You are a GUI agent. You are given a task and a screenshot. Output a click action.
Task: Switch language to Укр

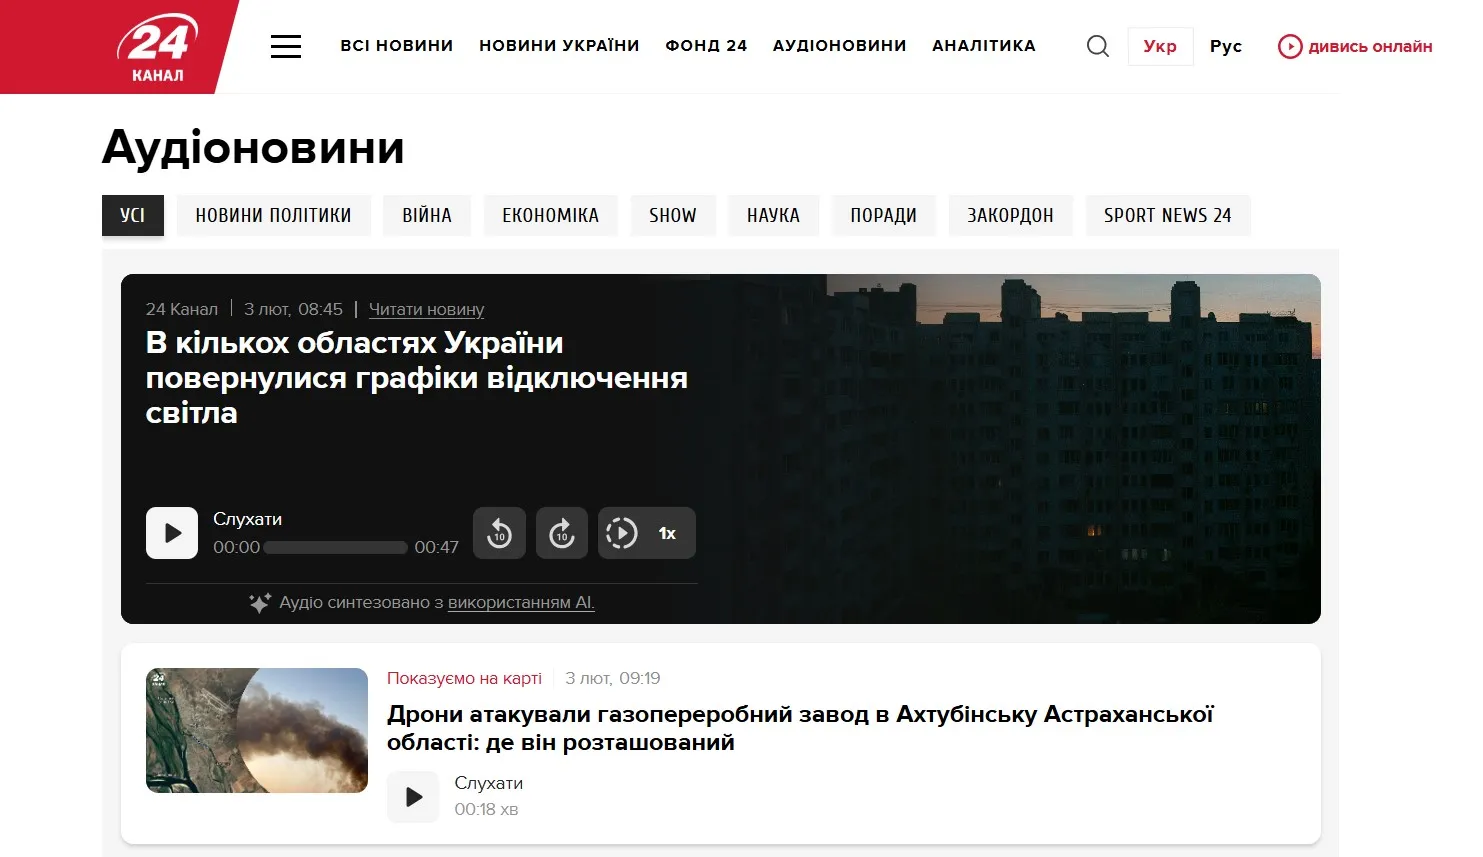[x=1160, y=46]
